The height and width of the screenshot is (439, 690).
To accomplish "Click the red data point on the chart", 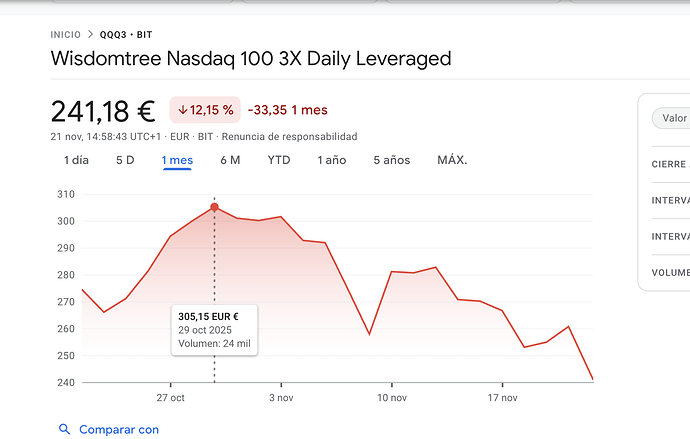I will click(214, 207).
